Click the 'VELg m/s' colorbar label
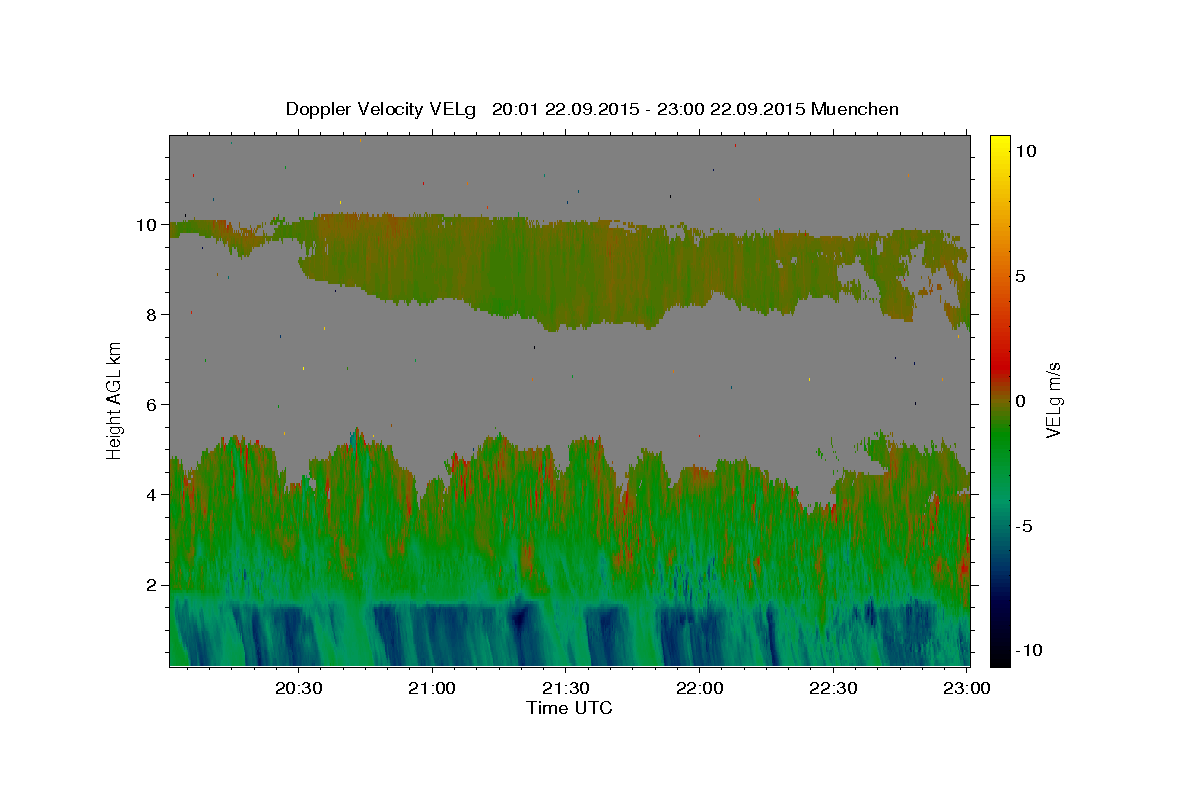The image size is (1200, 800). point(1053,400)
